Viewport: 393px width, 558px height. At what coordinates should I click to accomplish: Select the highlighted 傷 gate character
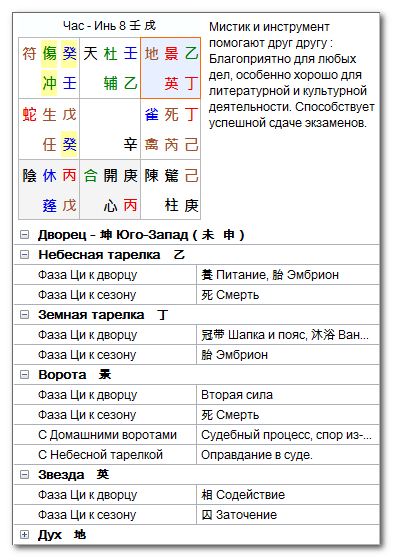49,54
